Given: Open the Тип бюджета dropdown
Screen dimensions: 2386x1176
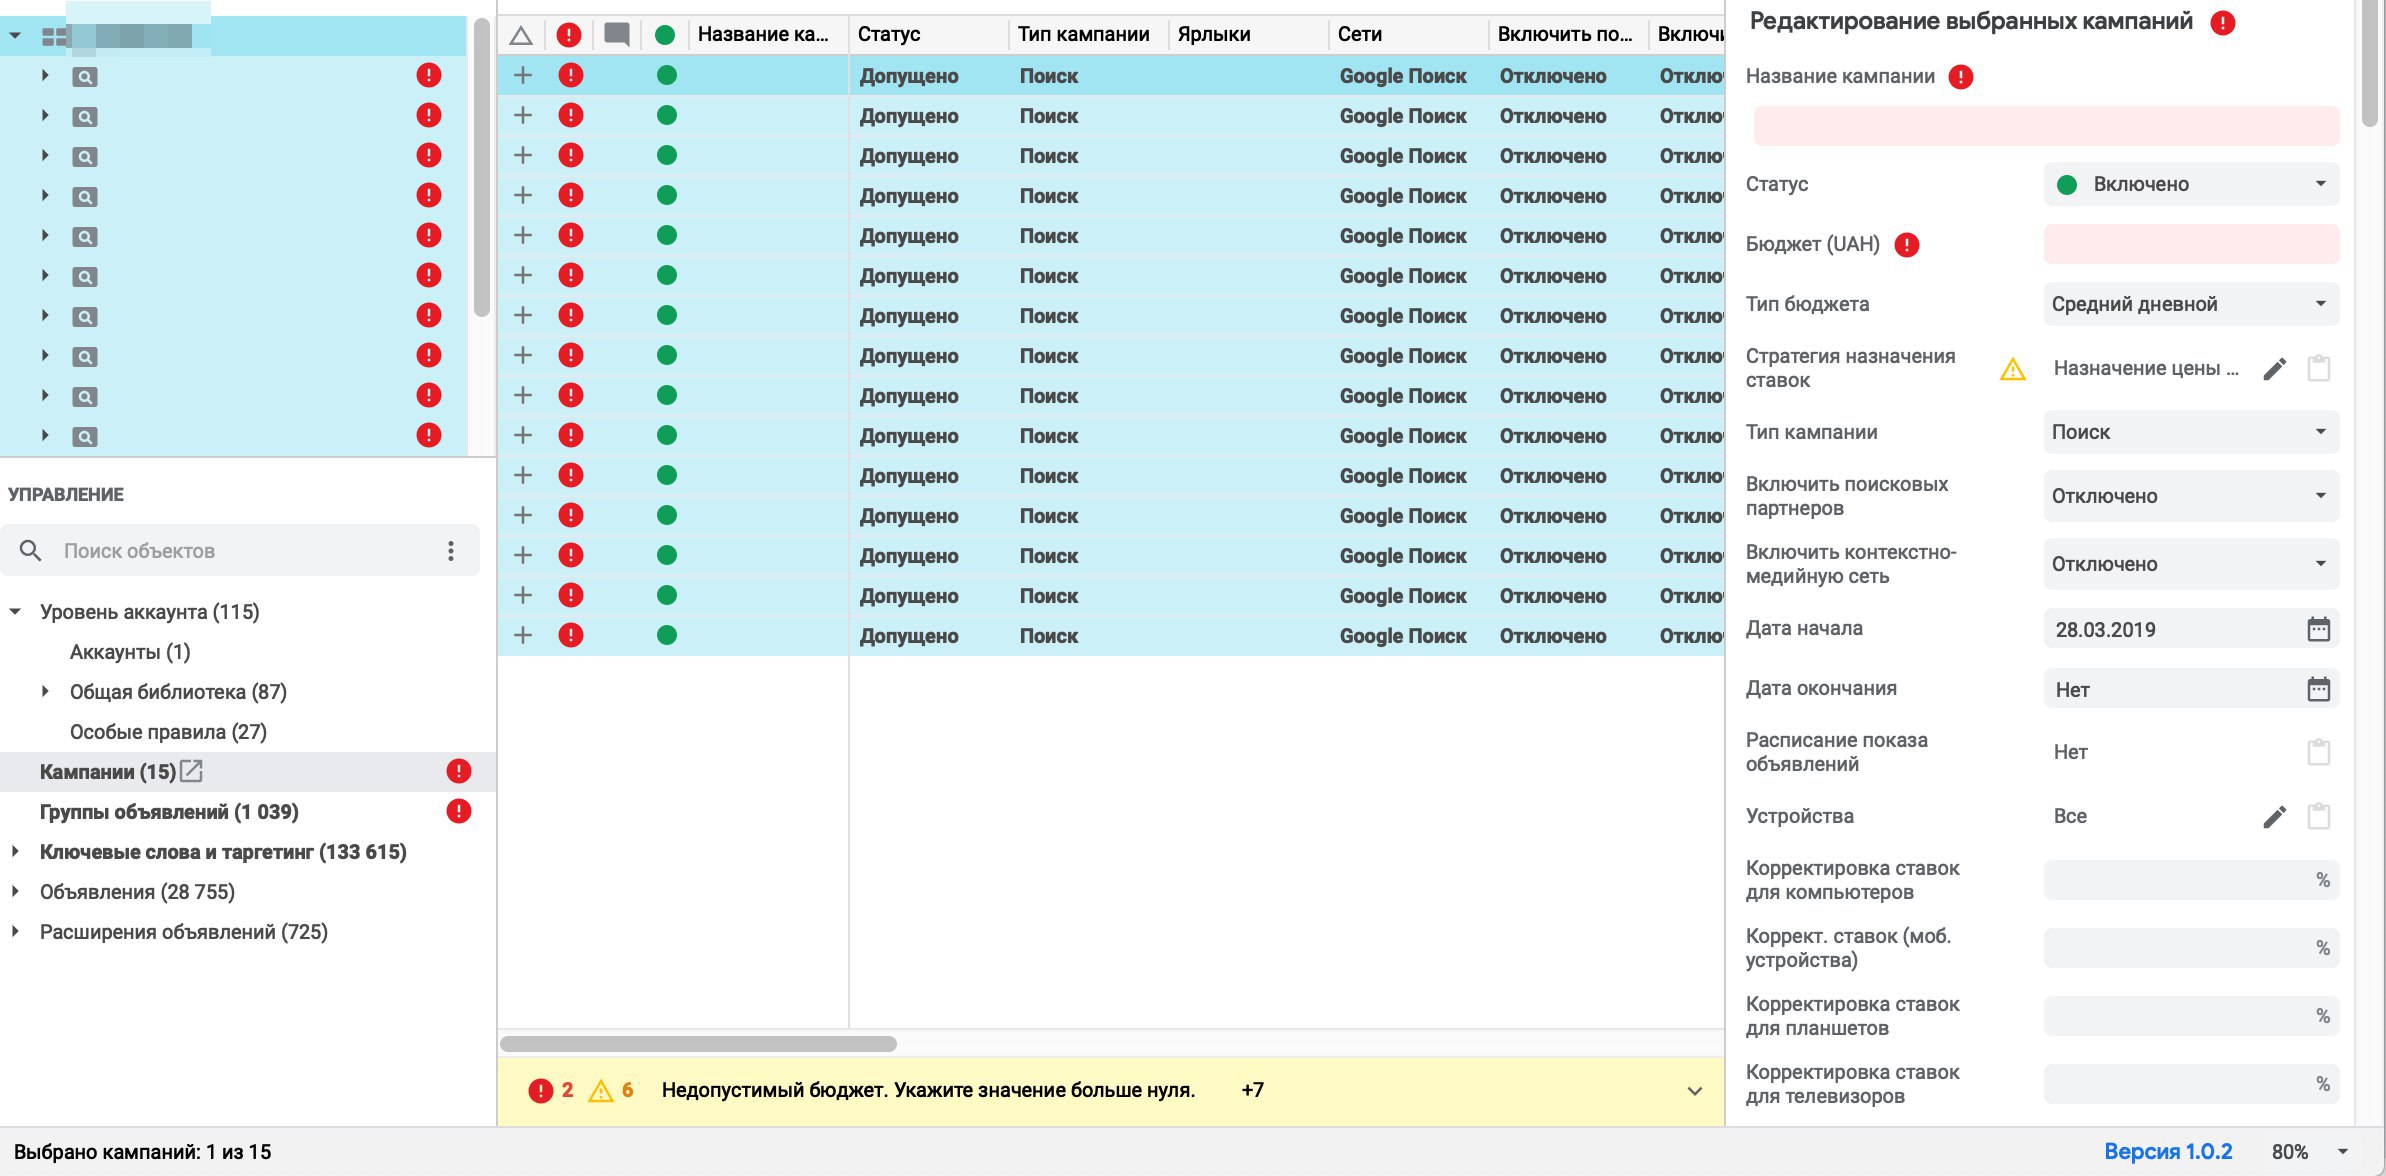Looking at the screenshot, I should 2190,304.
